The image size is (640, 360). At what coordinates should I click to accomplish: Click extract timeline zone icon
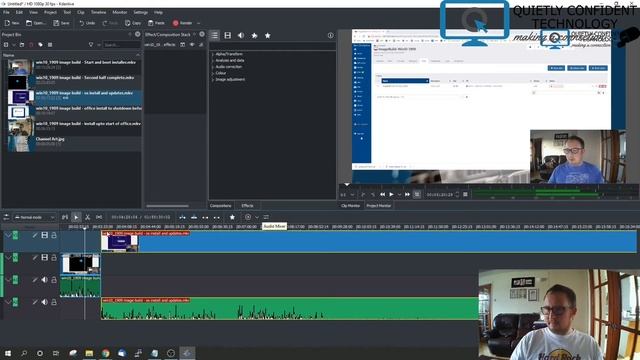coord(205,217)
